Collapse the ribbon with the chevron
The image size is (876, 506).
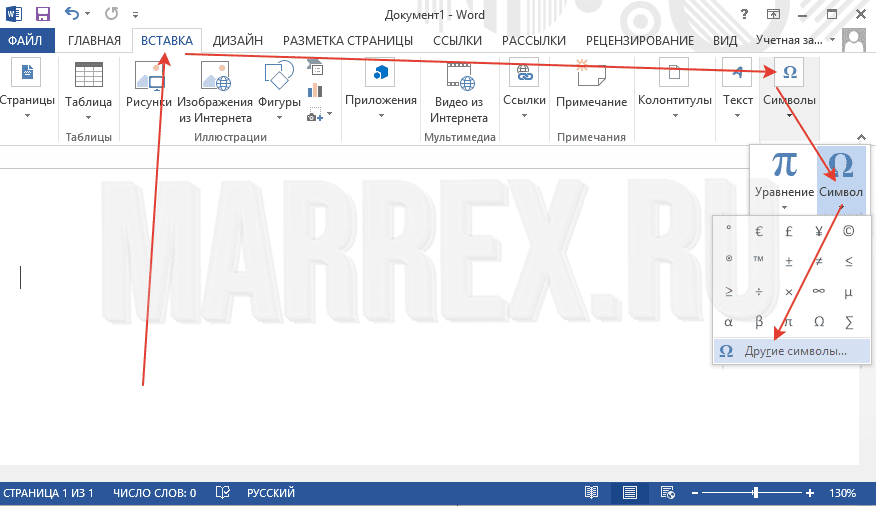(861, 137)
